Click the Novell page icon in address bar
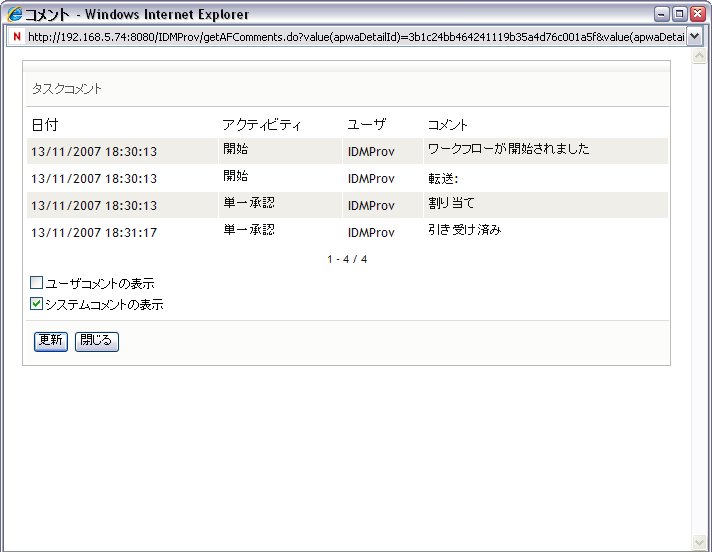Screen dimensions: 712x552 click(x=17, y=36)
